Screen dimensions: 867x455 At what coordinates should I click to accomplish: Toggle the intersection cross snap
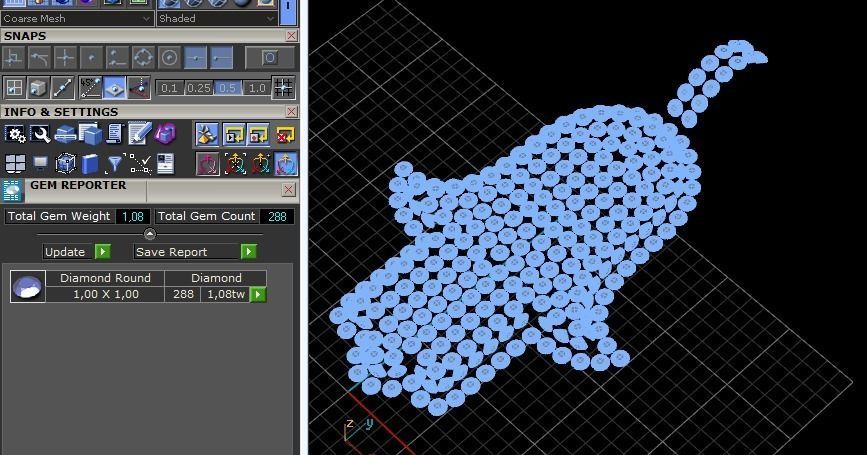pyautogui.click(x=65, y=57)
